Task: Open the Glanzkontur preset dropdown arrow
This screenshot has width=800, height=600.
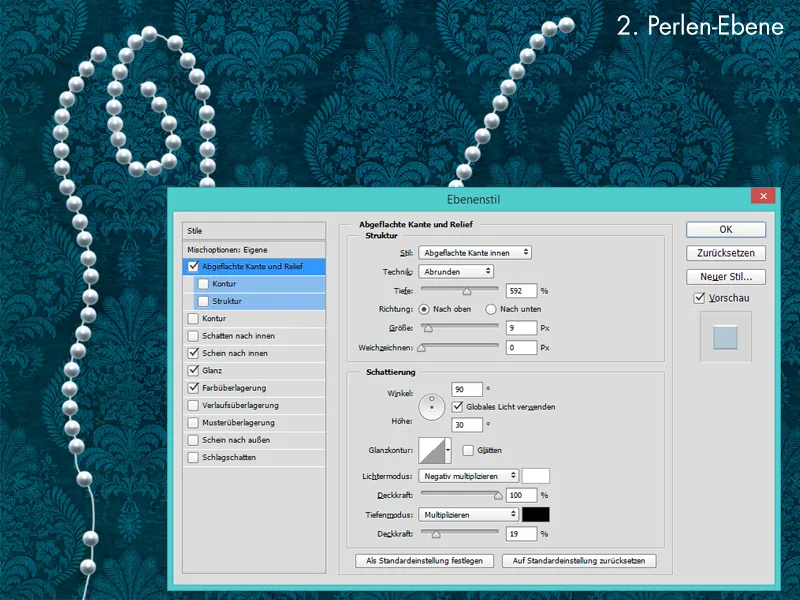Action: (x=448, y=451)
